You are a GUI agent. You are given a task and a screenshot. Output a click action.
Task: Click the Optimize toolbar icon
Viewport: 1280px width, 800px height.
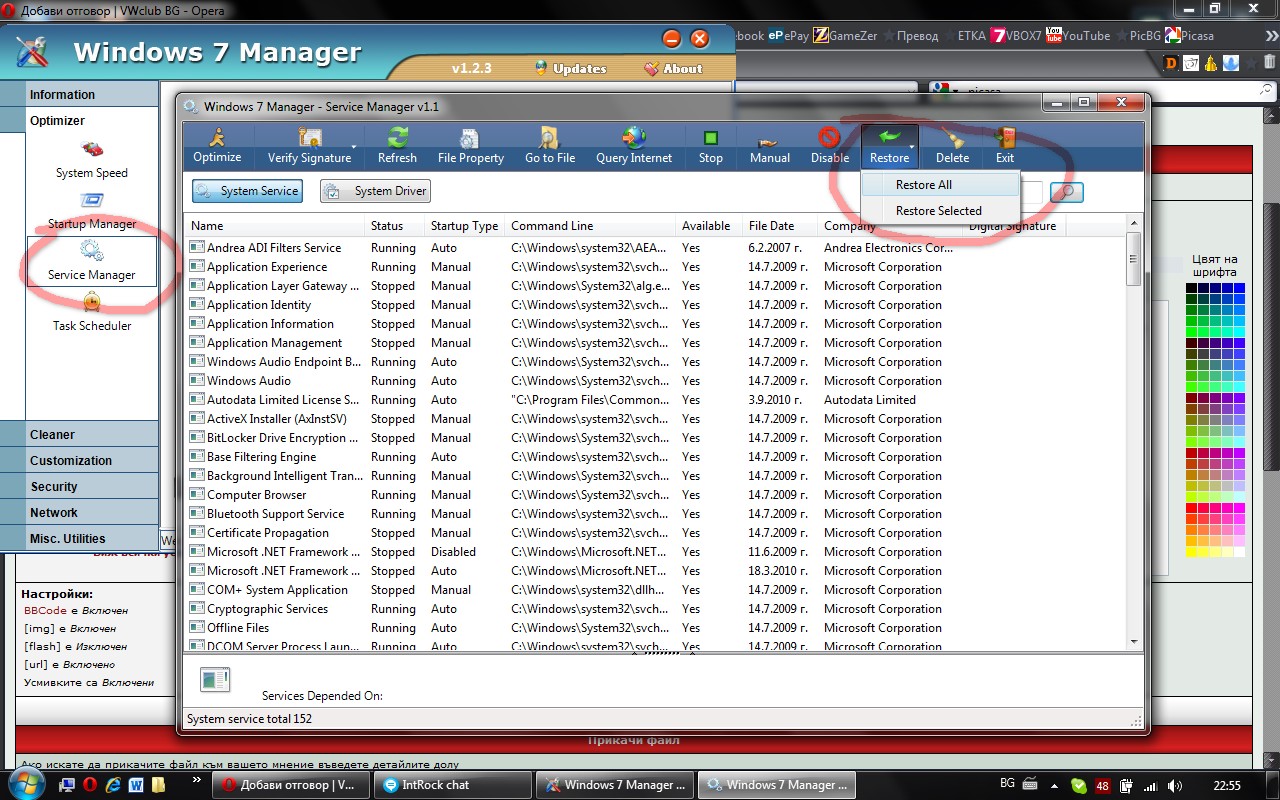[217, 146]
